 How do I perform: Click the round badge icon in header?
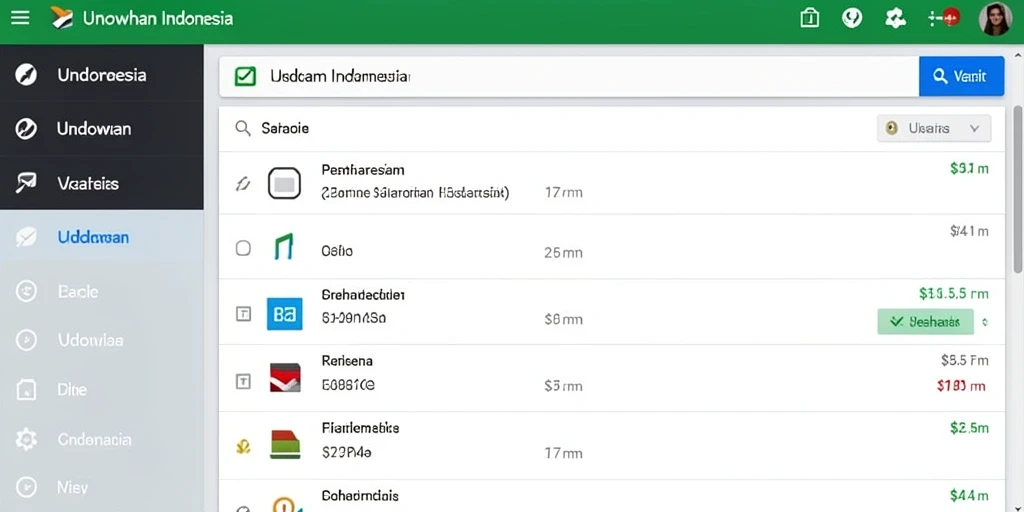coord(852,18)
